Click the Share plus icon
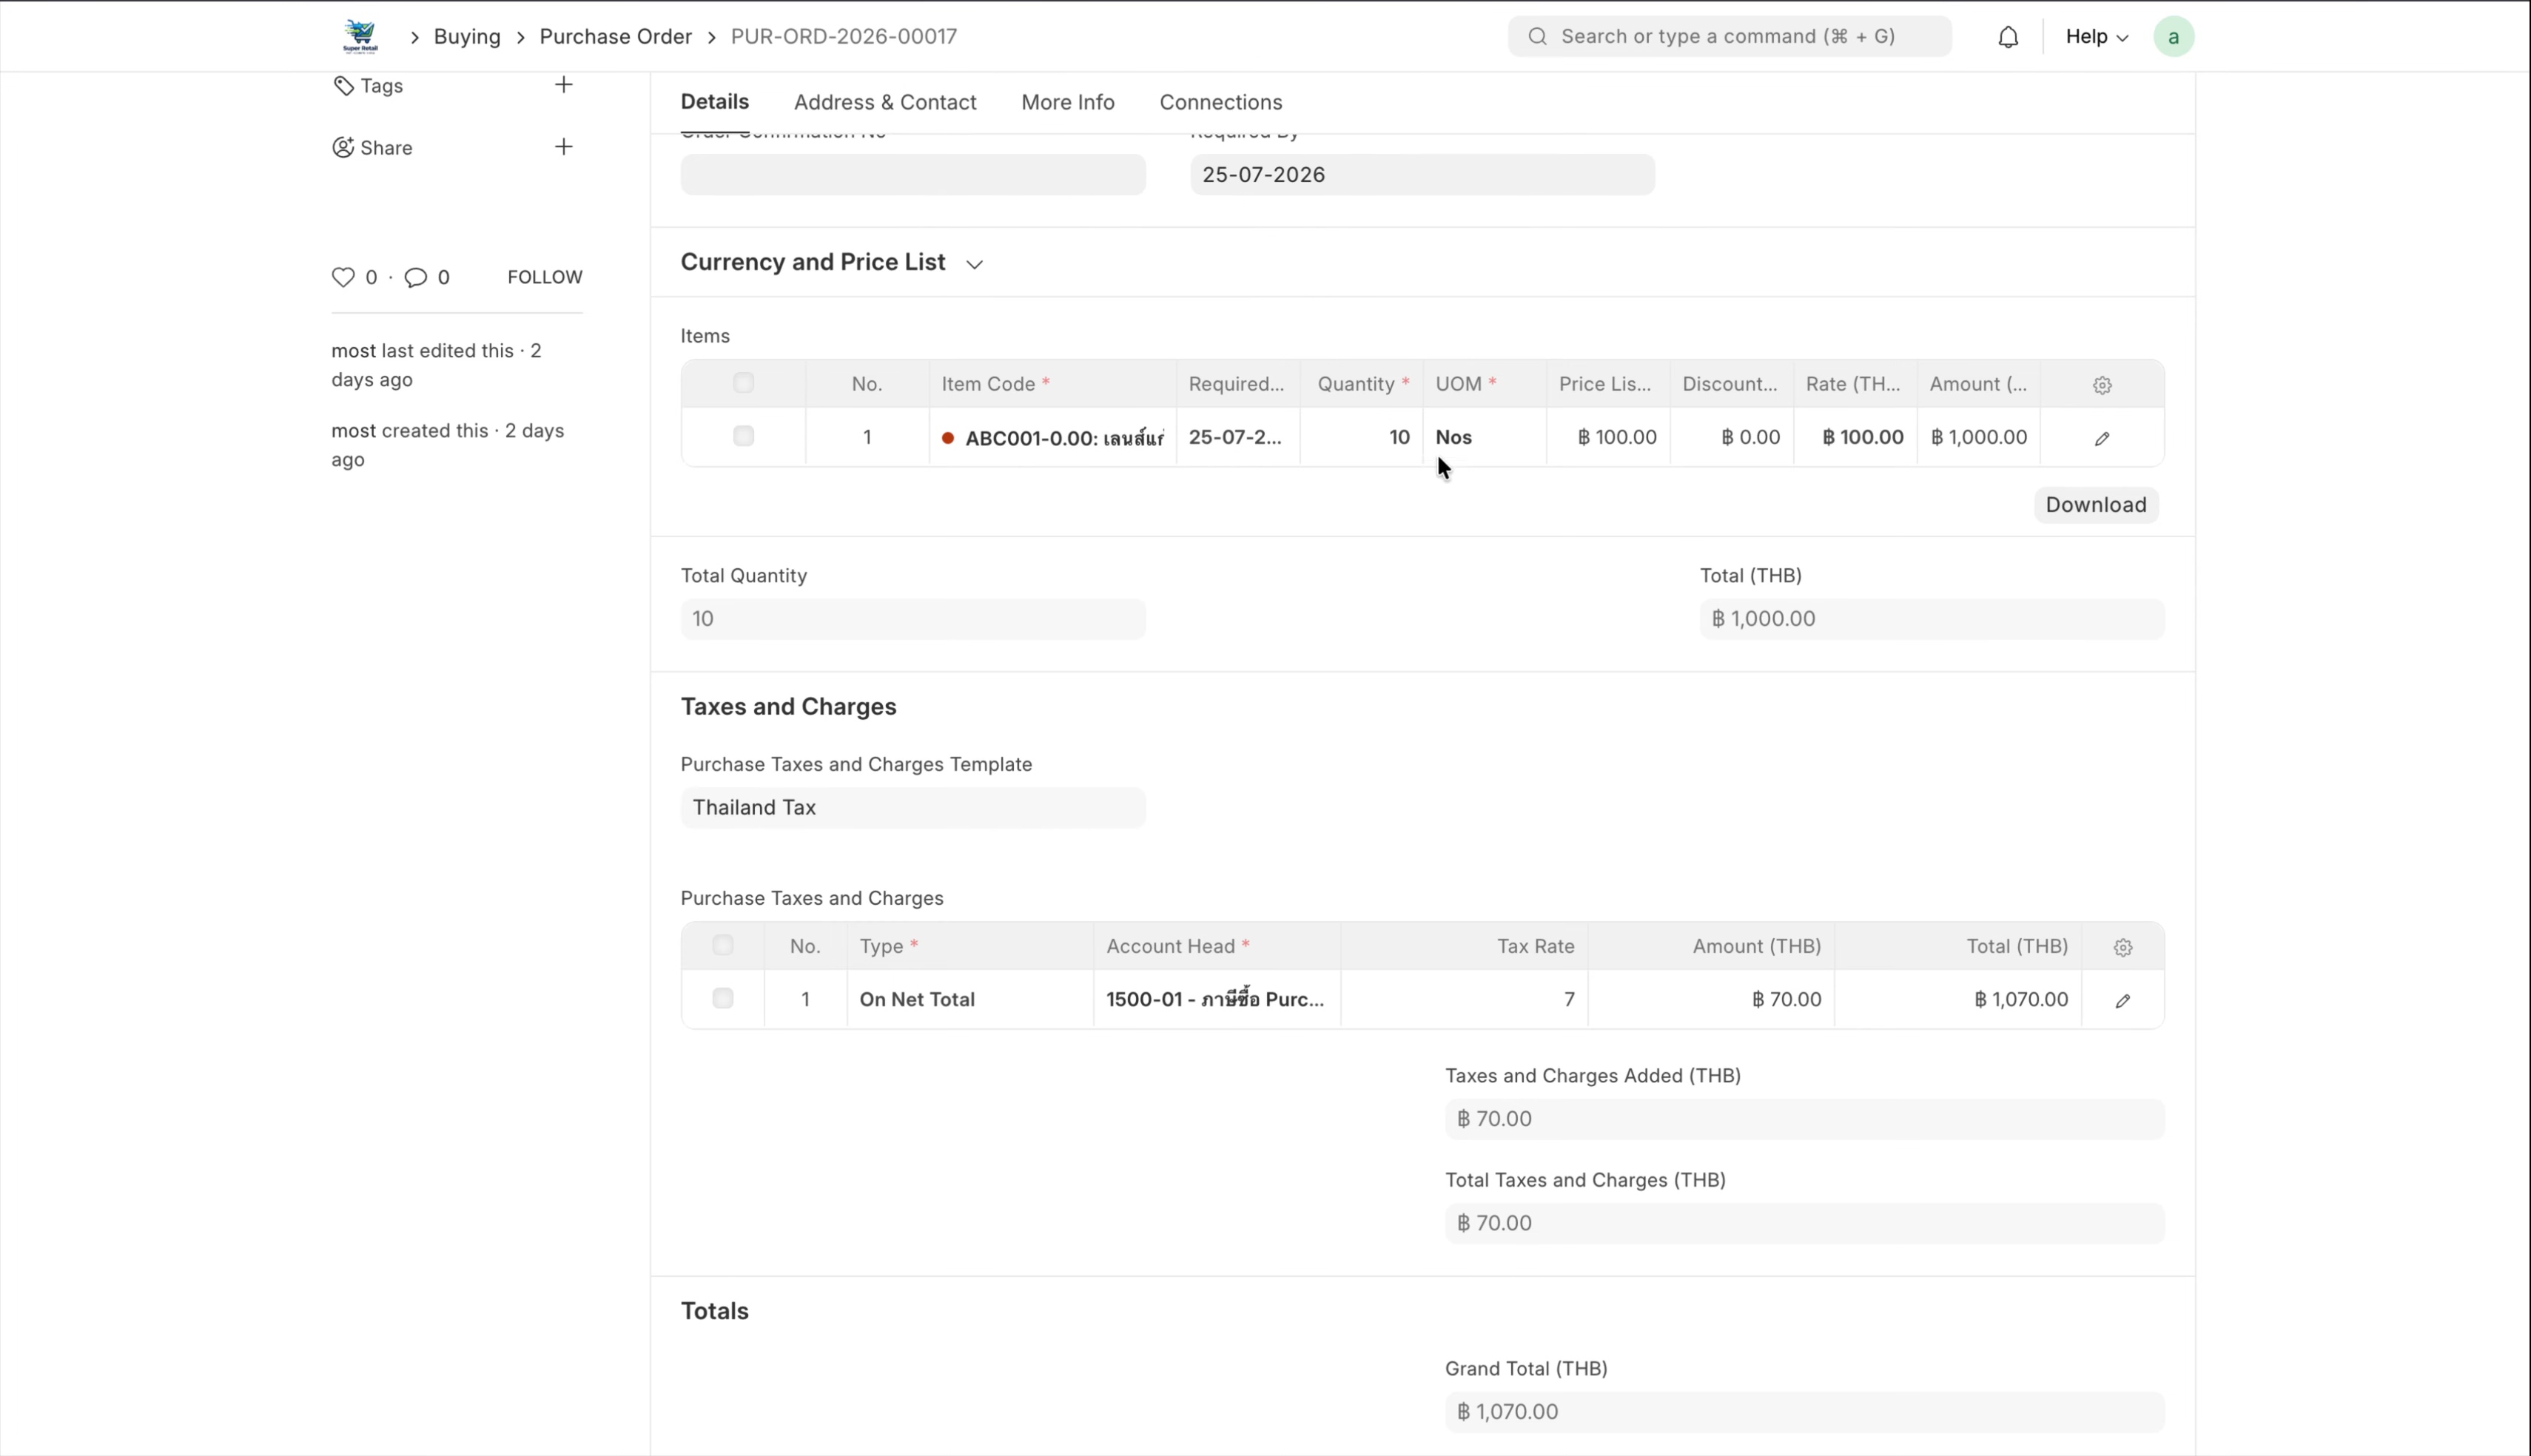 click(564, 147)
